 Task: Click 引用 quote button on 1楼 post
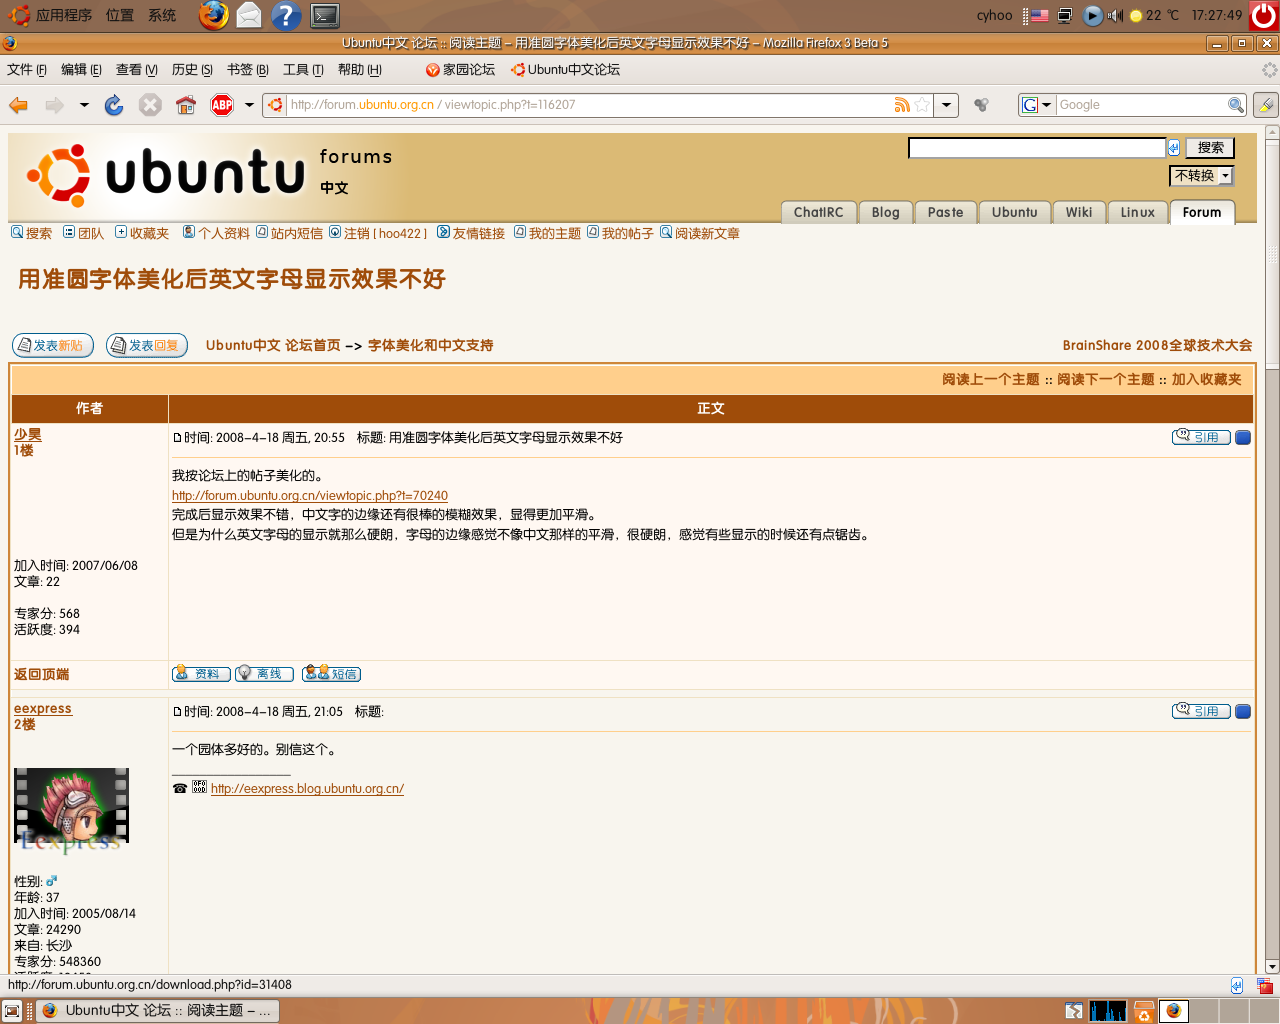tap(1201, 437)
